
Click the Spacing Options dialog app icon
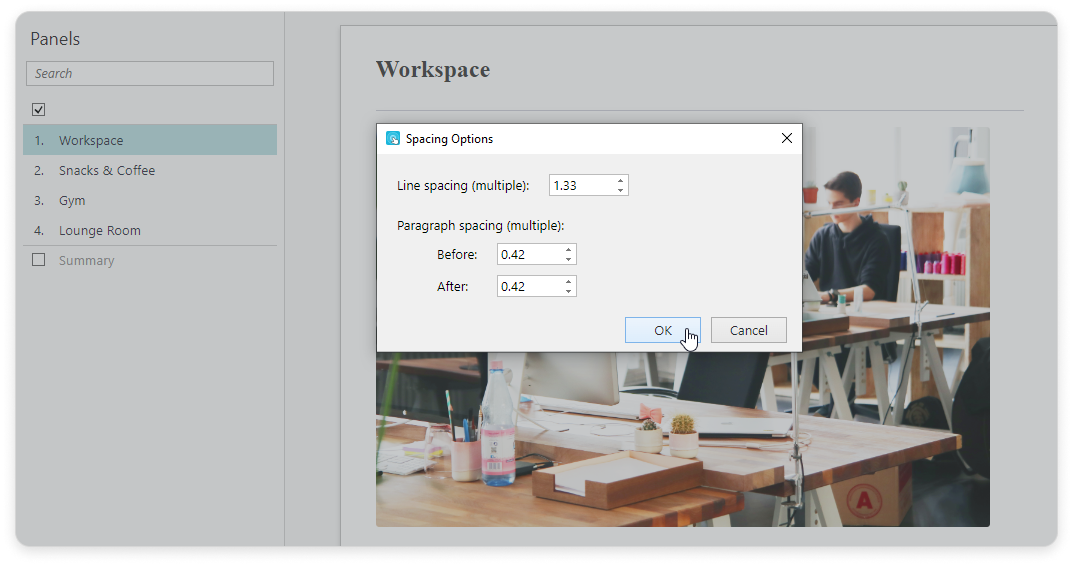click(393, 139)
